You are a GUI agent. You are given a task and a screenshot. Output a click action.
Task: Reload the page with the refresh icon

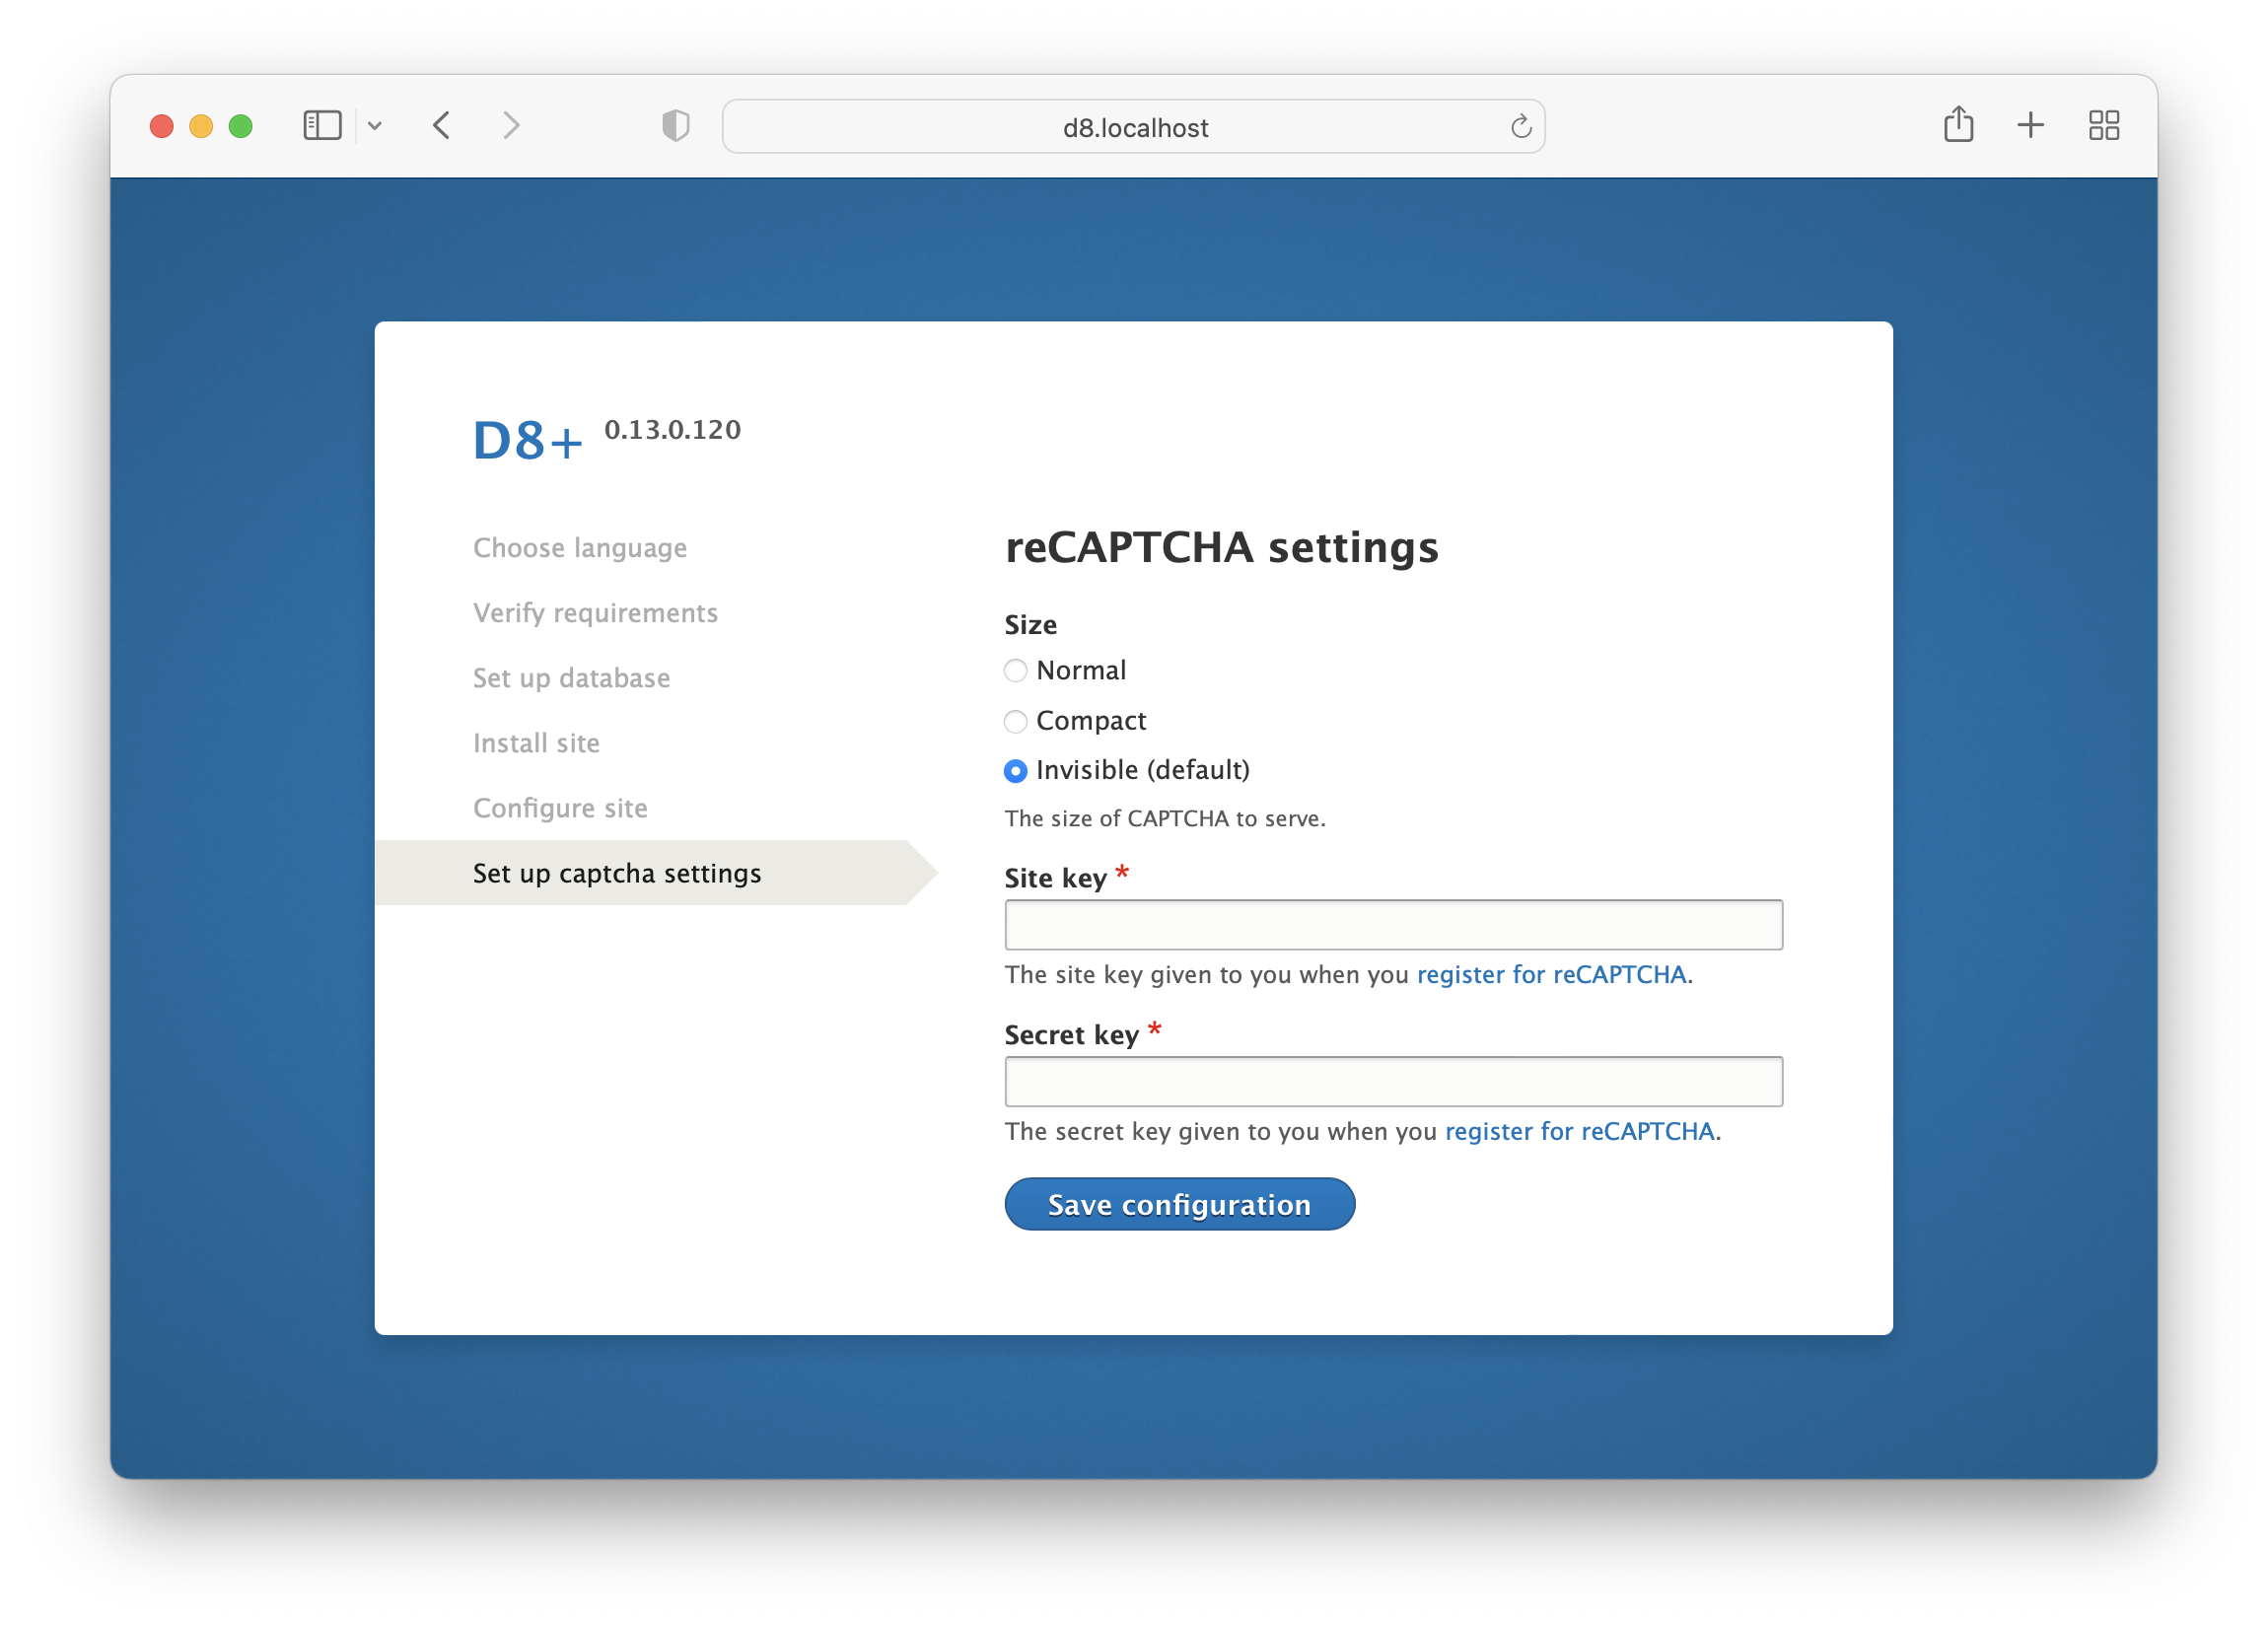1520,127
